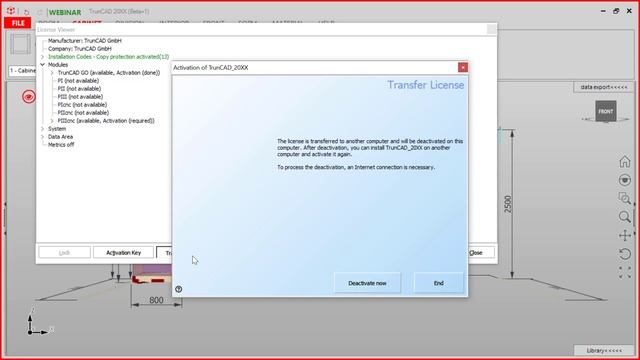Select PIIIcnc (available, Activation required) row
The height and width of the screenshot is (360, 640).
(x=106, y=121)
